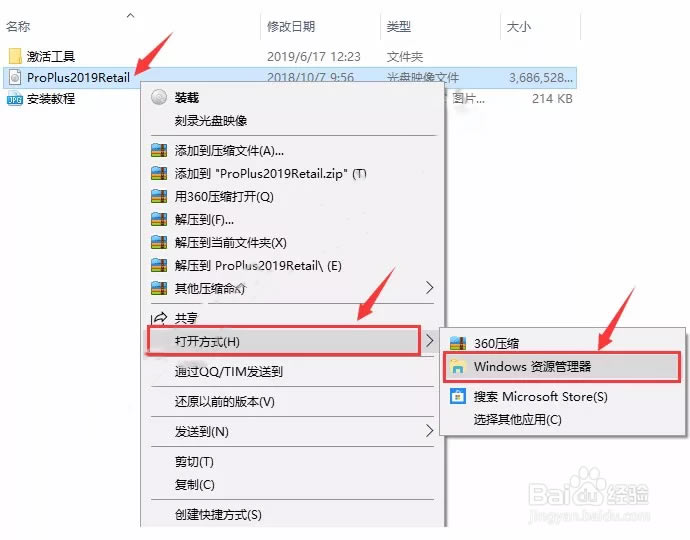Open the 打开方式(H) menu entry
690x540 pixels.
pos(284,341)
